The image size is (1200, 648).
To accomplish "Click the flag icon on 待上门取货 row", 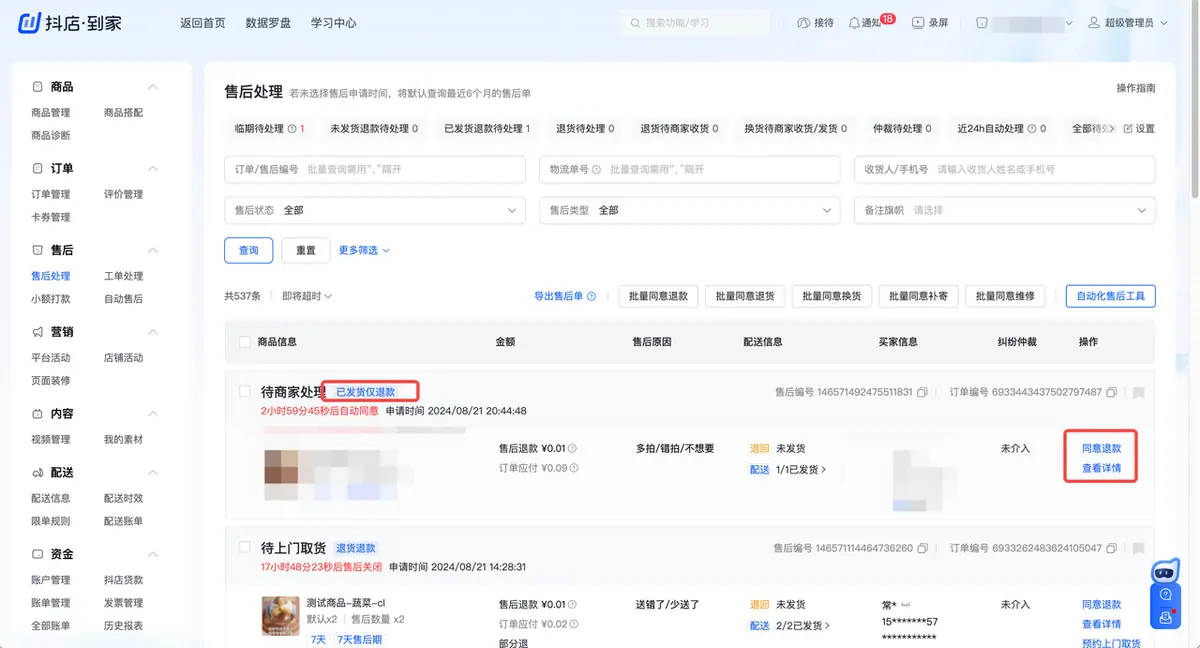I will (1138, 548).
